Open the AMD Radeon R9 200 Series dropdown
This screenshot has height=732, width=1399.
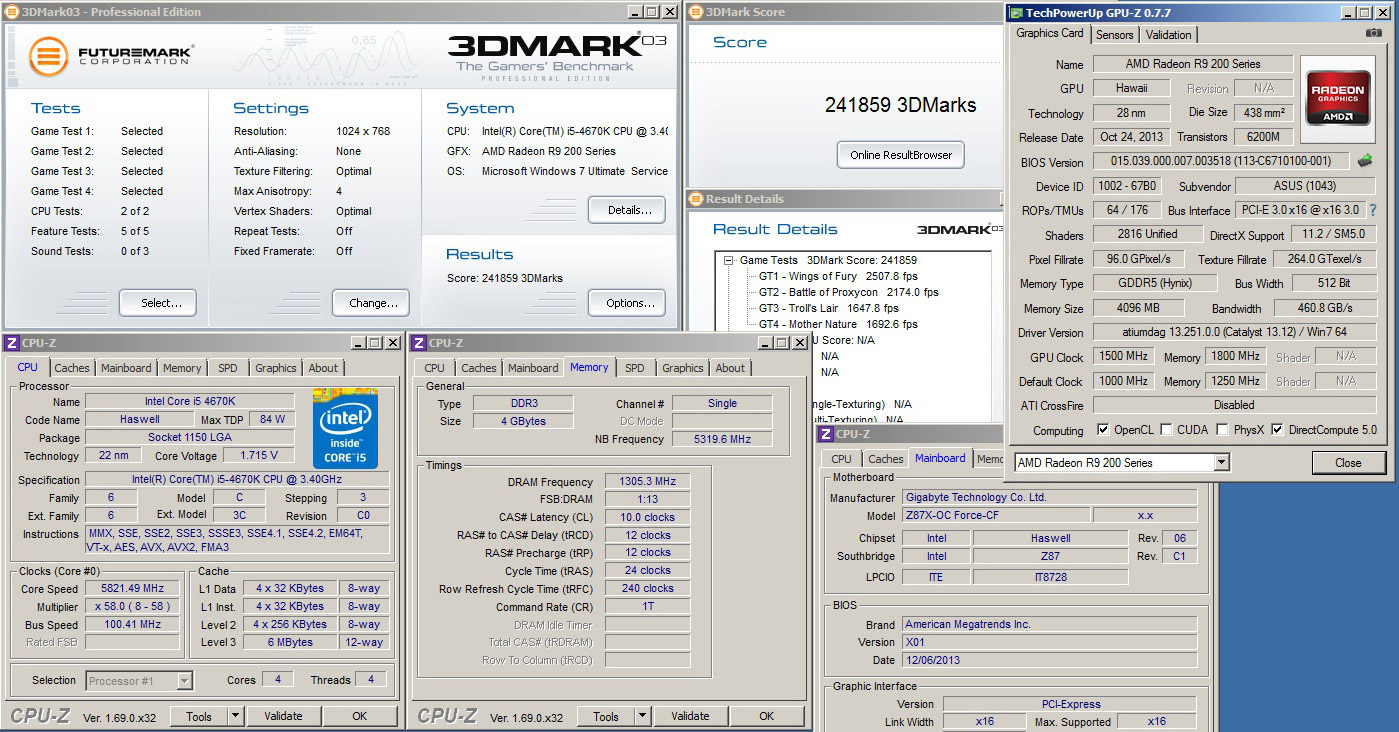(x=1221, y=463)
